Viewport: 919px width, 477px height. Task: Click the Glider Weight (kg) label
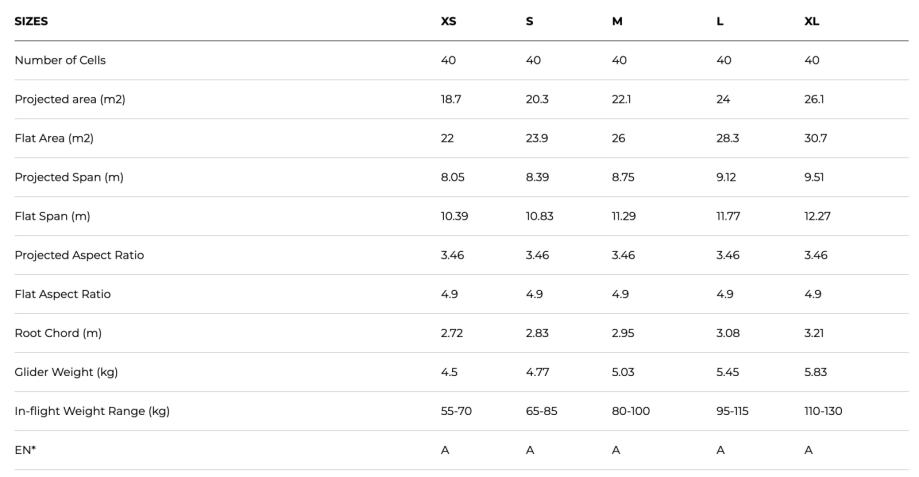66,372
